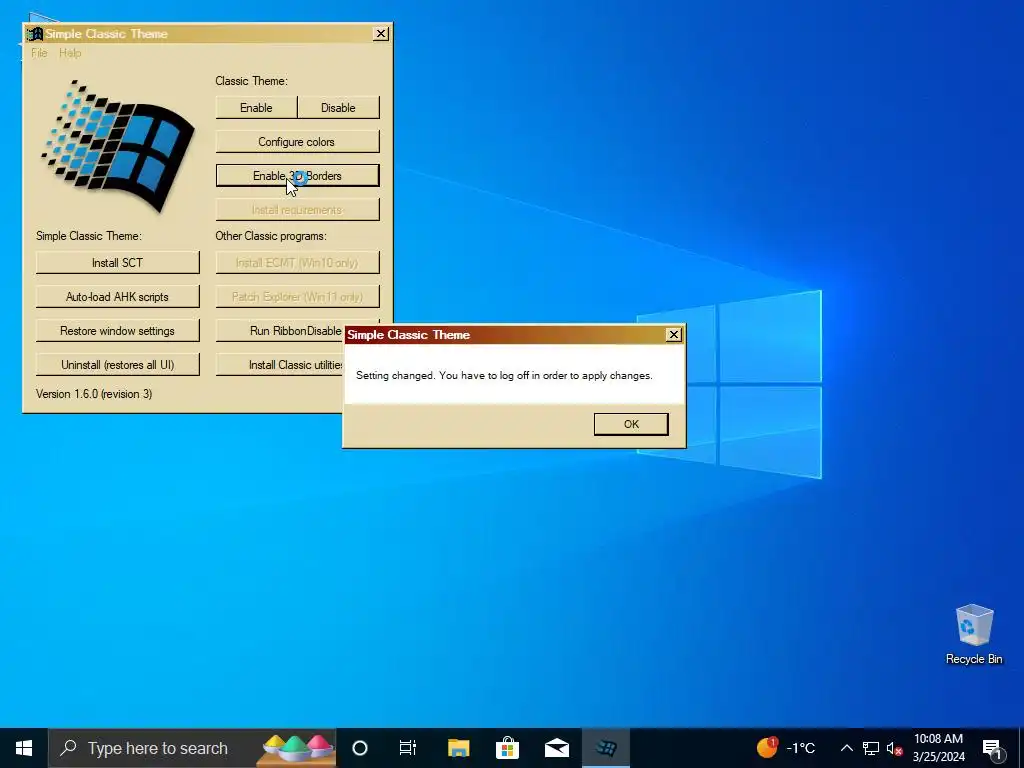Click the taskbar search box
Viewport: 1024px width, 768px height.
tap(192, 748)
